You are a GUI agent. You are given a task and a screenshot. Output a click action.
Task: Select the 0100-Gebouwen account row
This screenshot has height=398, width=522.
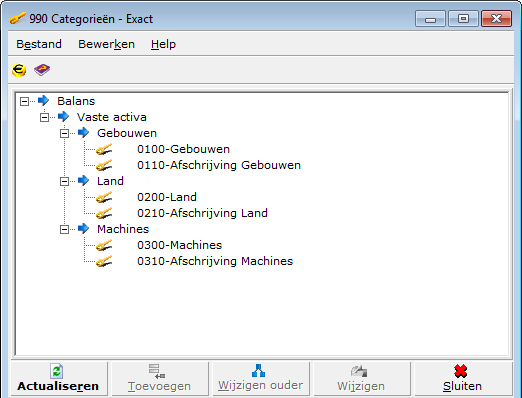(x=183, y=149)
